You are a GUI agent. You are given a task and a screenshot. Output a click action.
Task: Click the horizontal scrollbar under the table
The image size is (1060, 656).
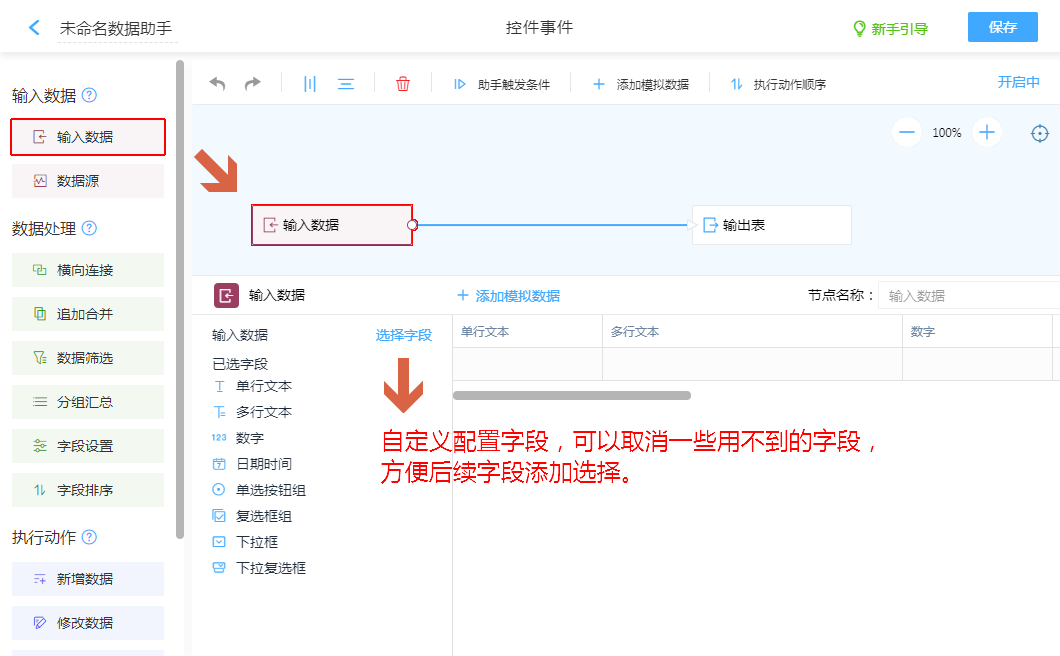(572, 395)
